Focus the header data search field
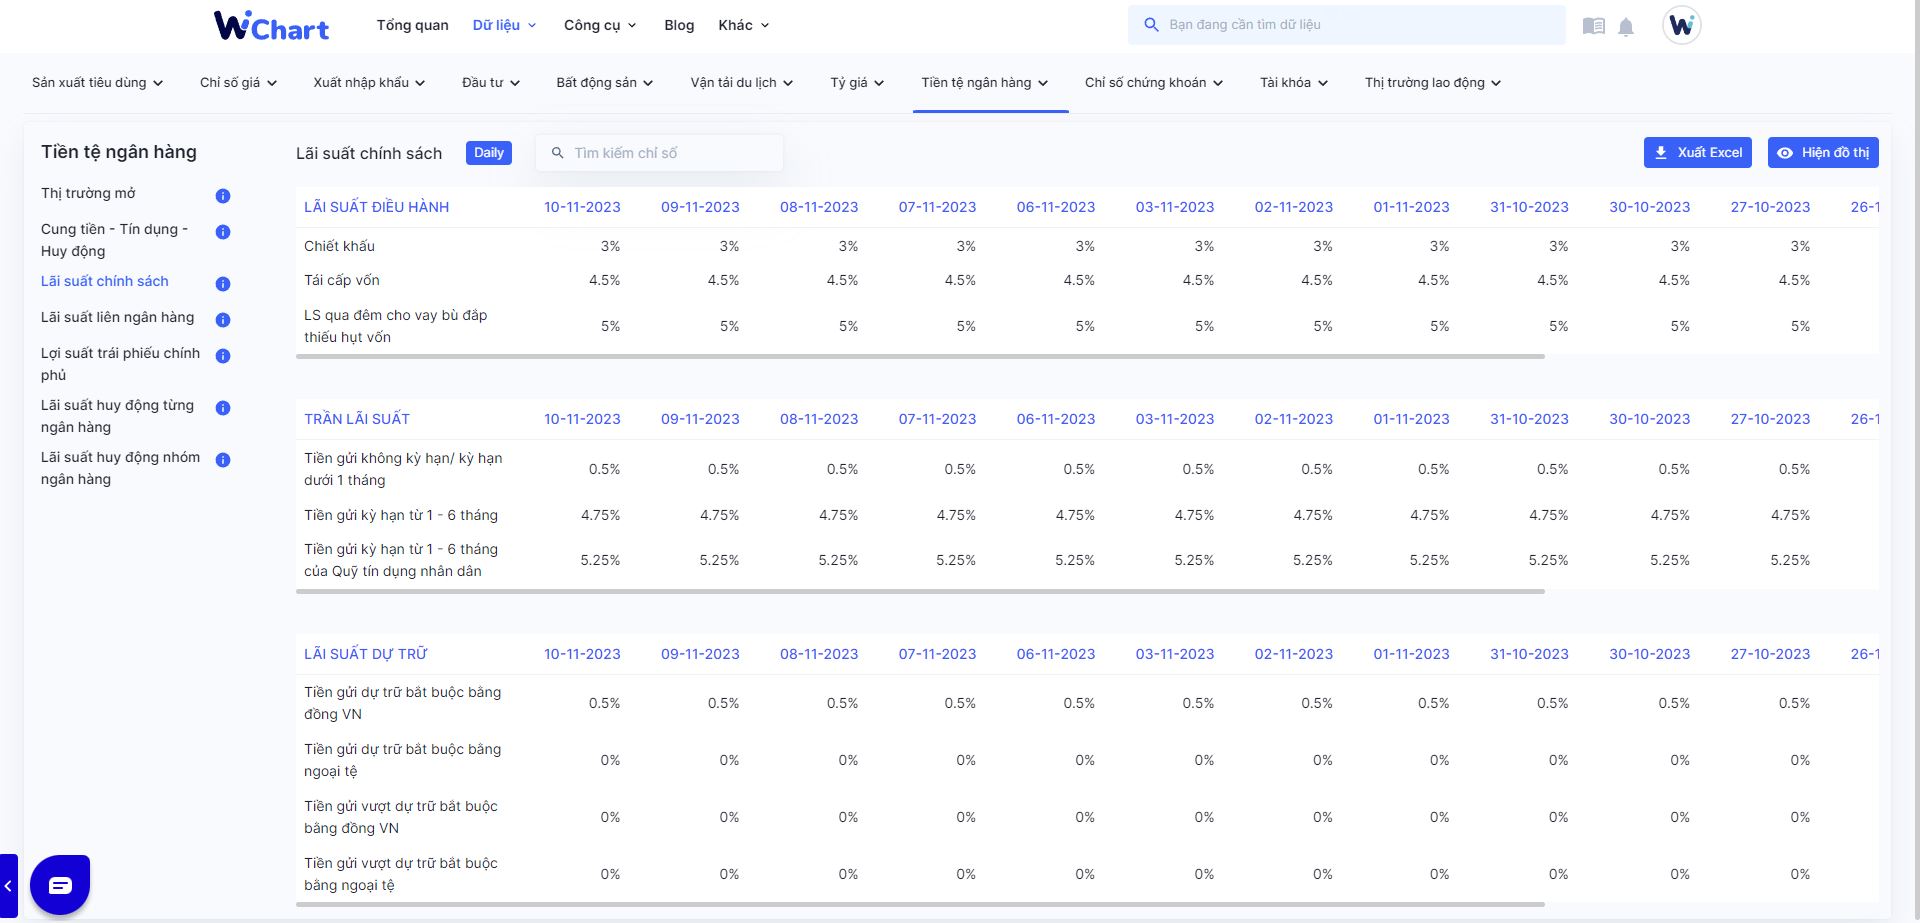1920x923 pixels. click(1346, 25)
